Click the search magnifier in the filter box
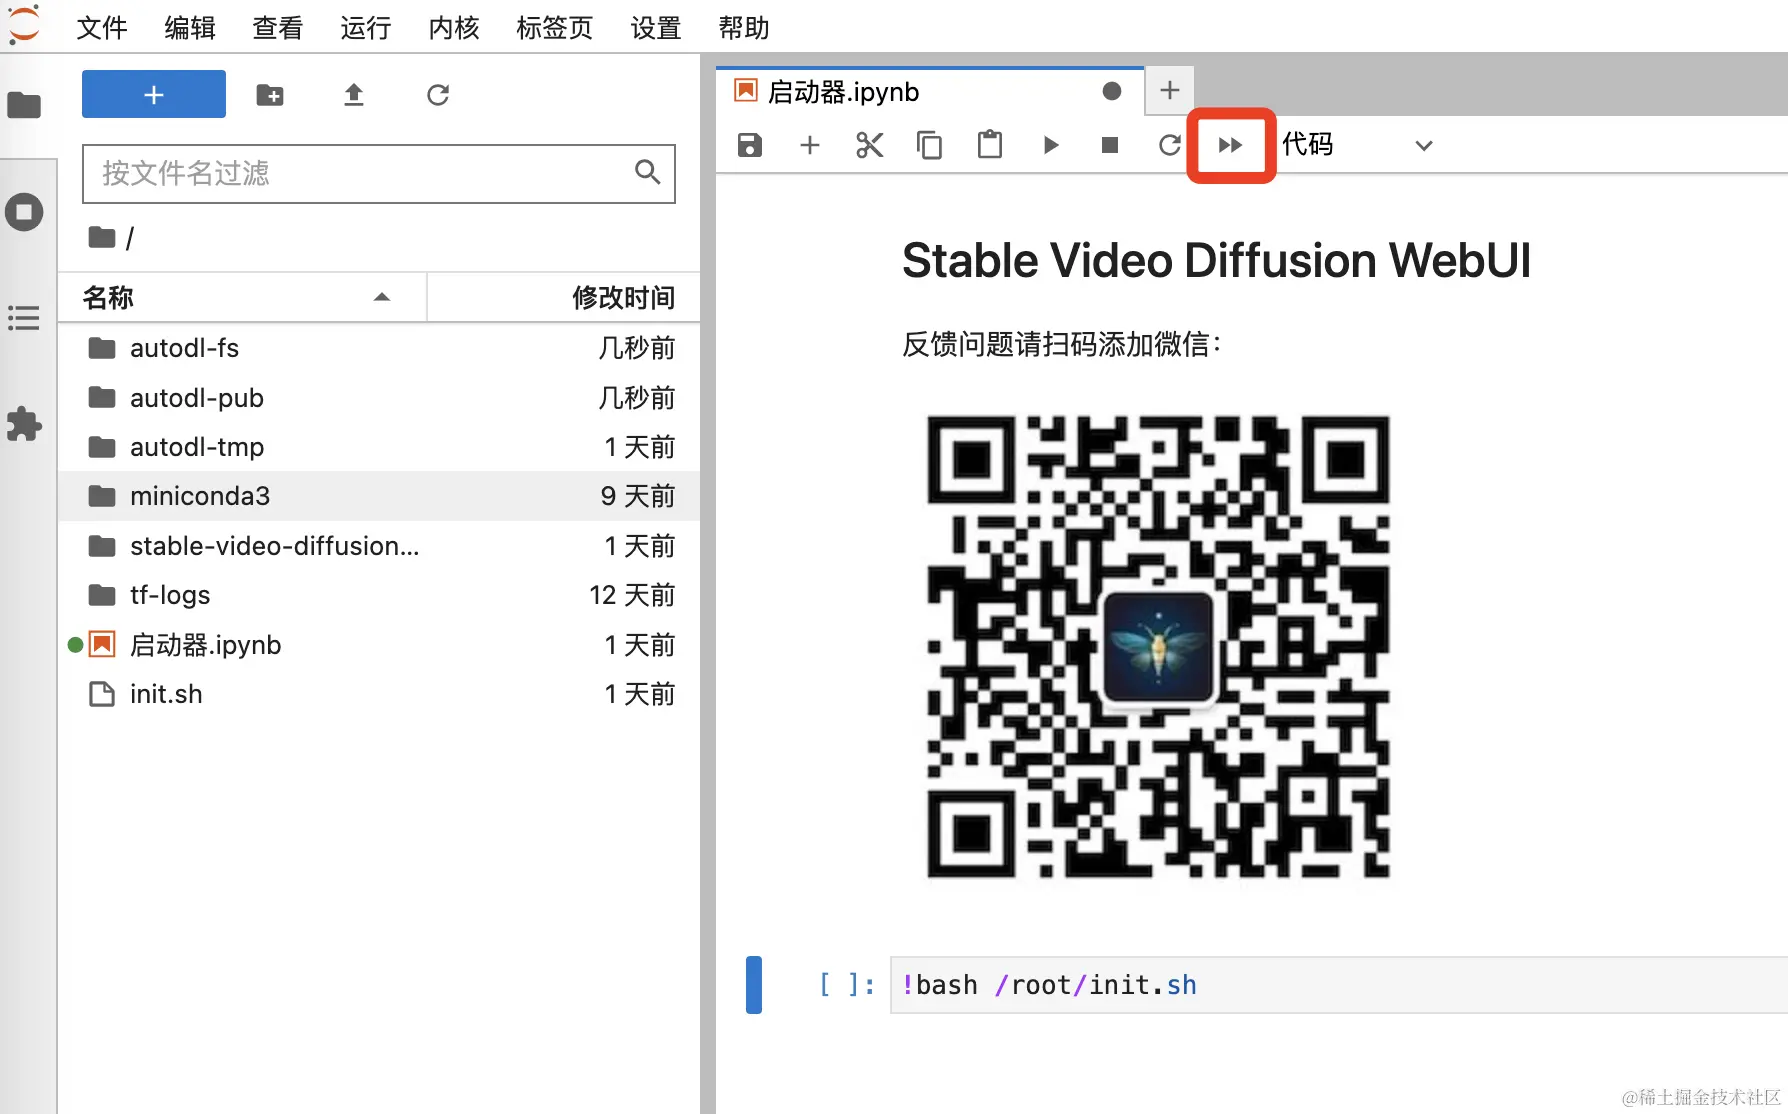This screenshot has width=1788, height=1114. [648, 172]
